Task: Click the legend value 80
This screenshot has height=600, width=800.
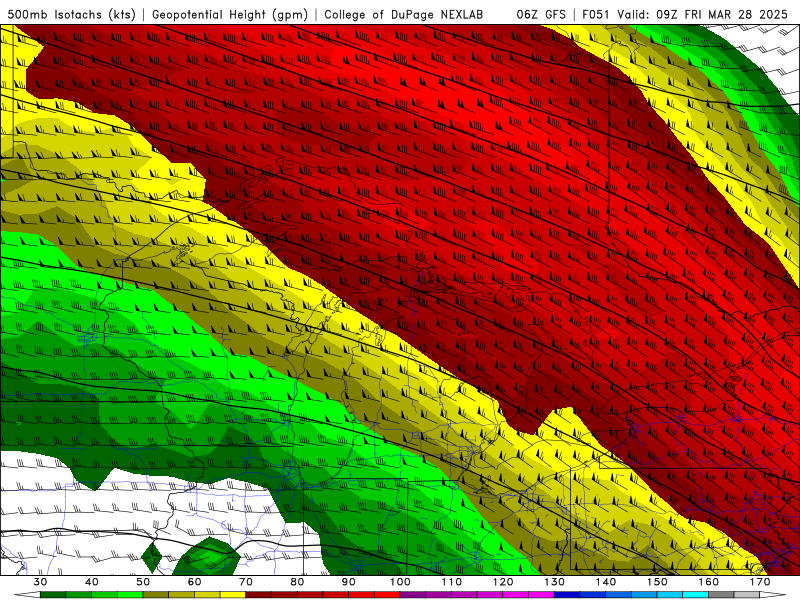Action: click(x=297, y=582)
